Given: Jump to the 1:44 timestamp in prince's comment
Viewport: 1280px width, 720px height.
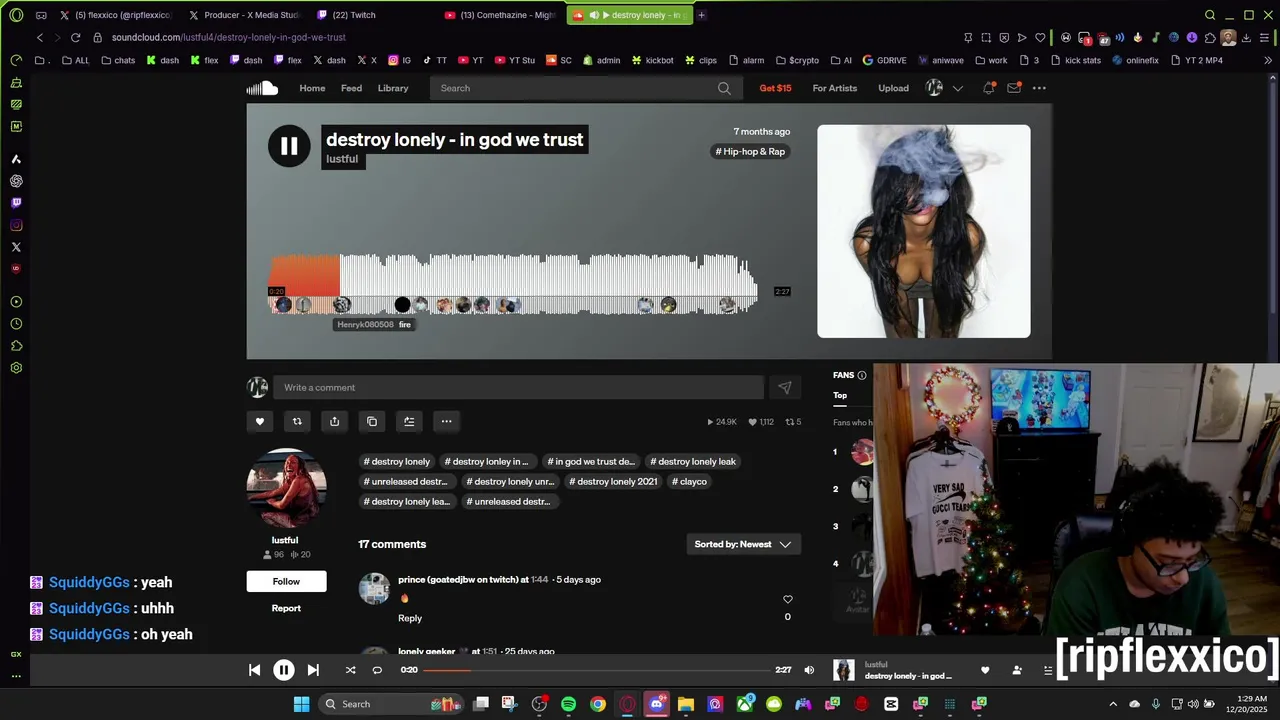Looking at the screenshot, I should (x=540, y=580).
